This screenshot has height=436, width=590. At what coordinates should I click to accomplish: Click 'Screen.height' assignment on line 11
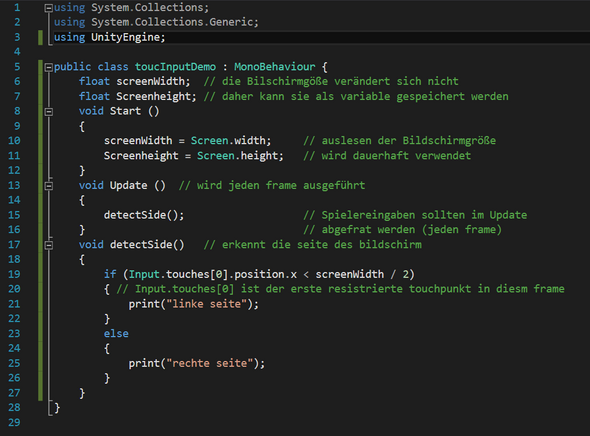240,156
